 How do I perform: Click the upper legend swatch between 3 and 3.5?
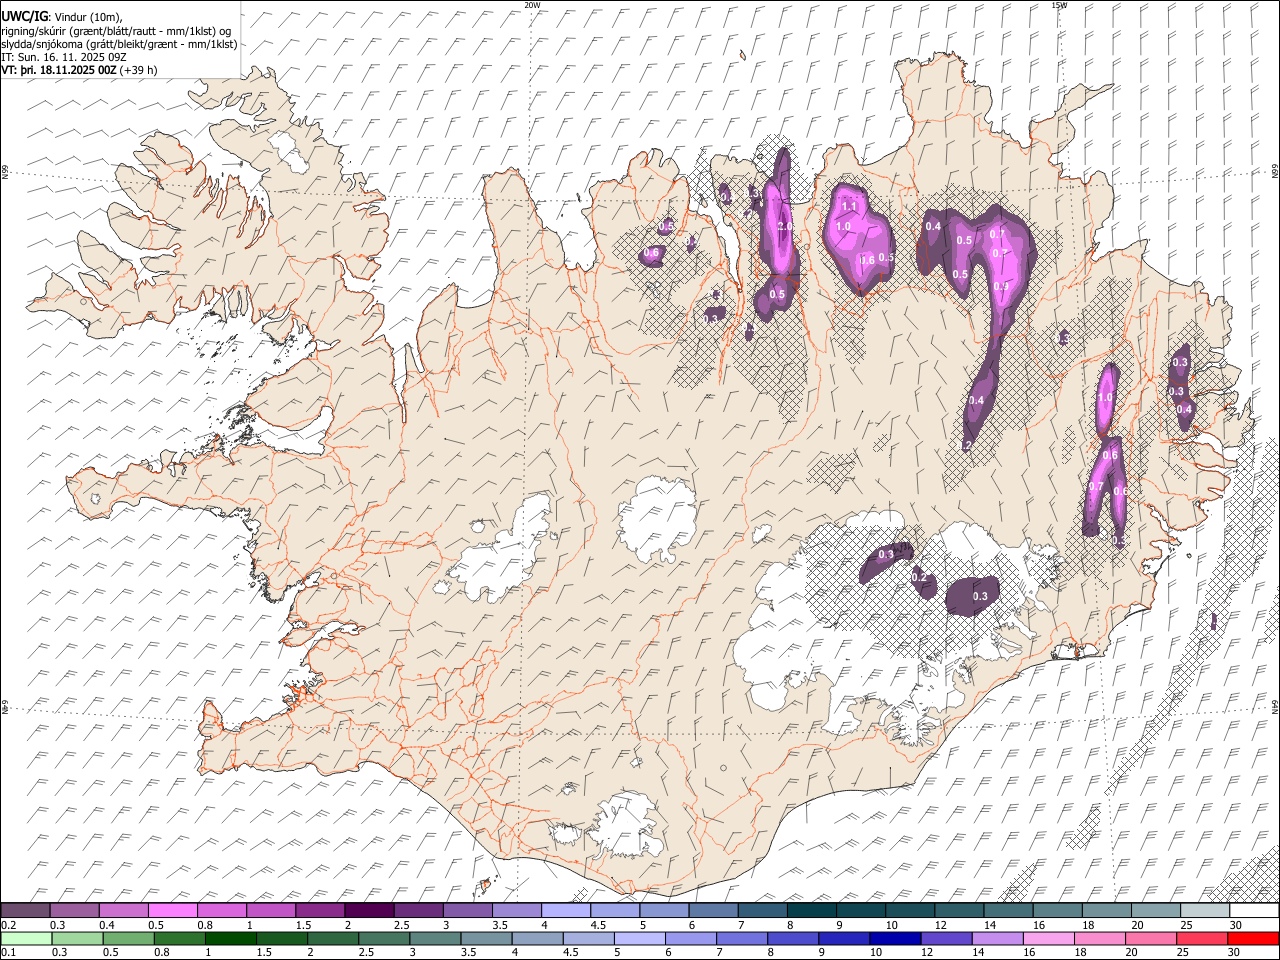[468, 911]
